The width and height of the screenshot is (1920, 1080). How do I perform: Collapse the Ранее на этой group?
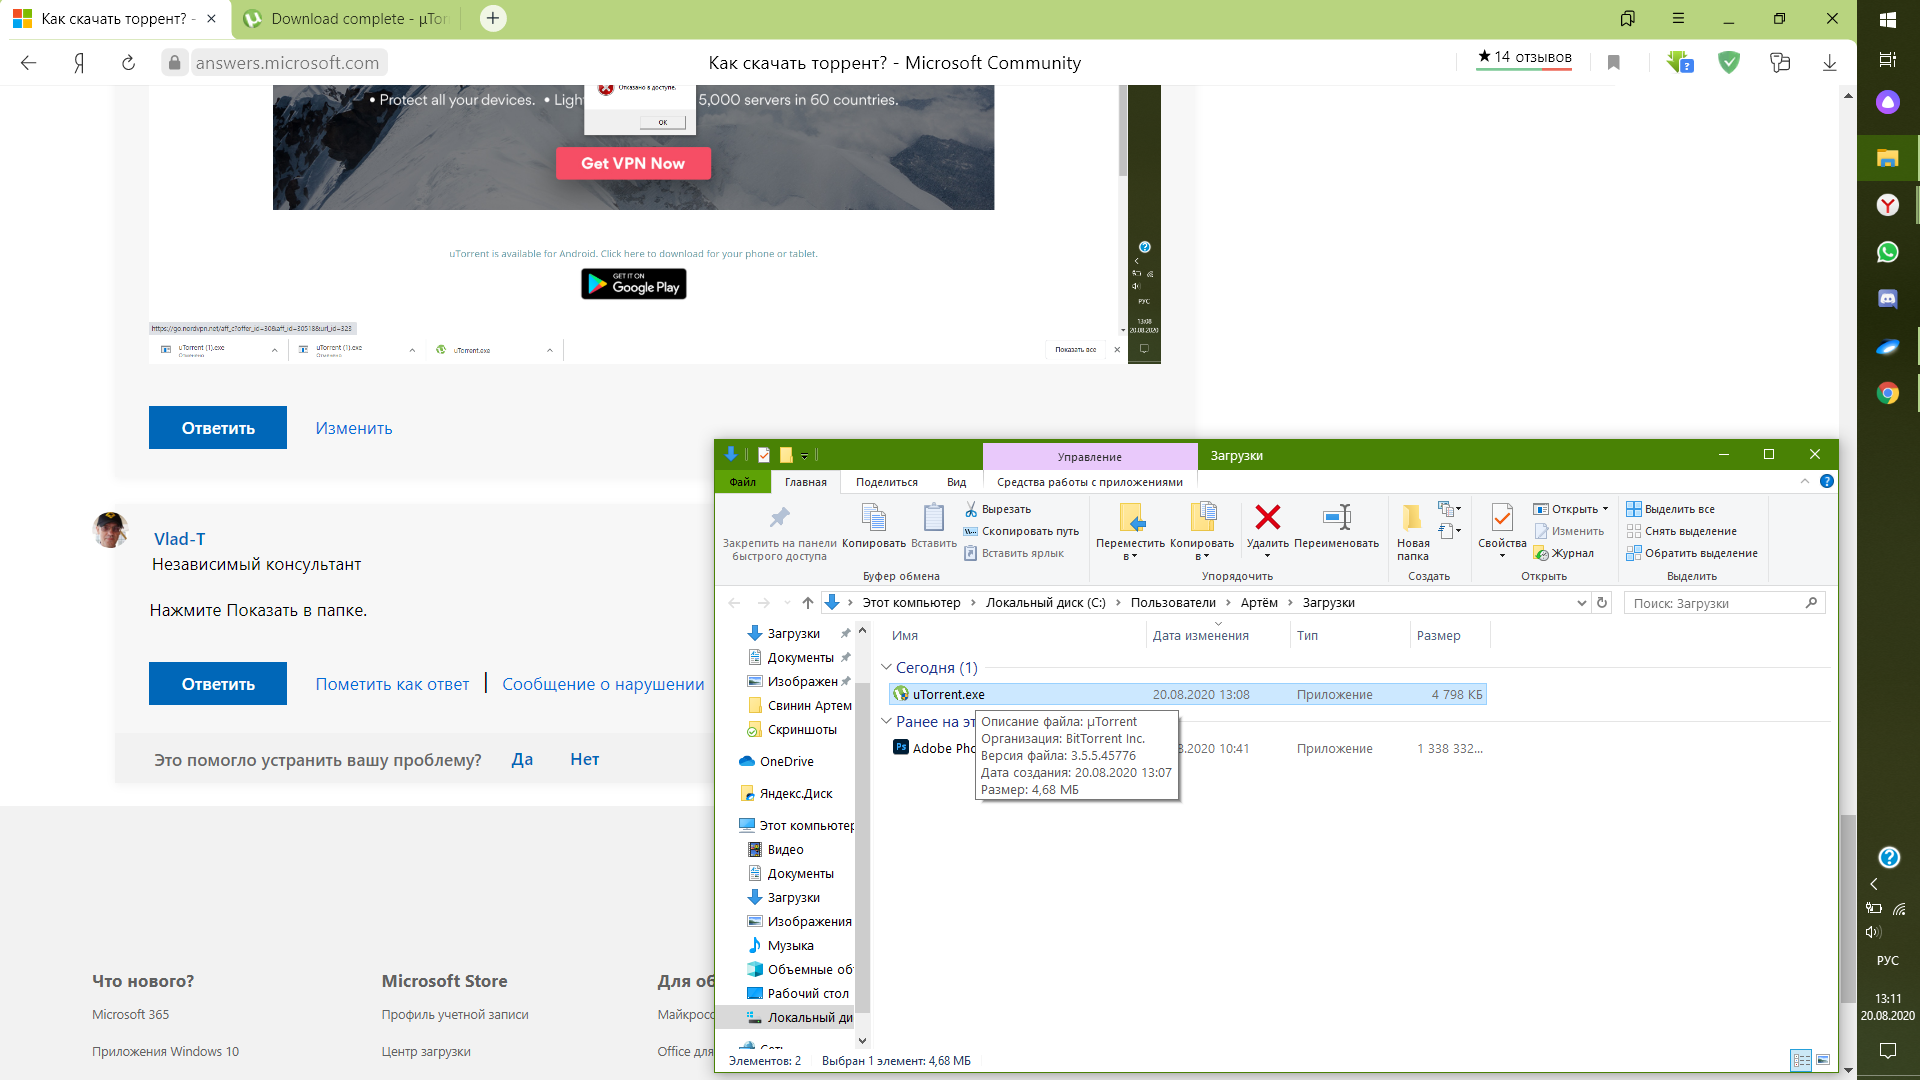(x=886, y=722)
